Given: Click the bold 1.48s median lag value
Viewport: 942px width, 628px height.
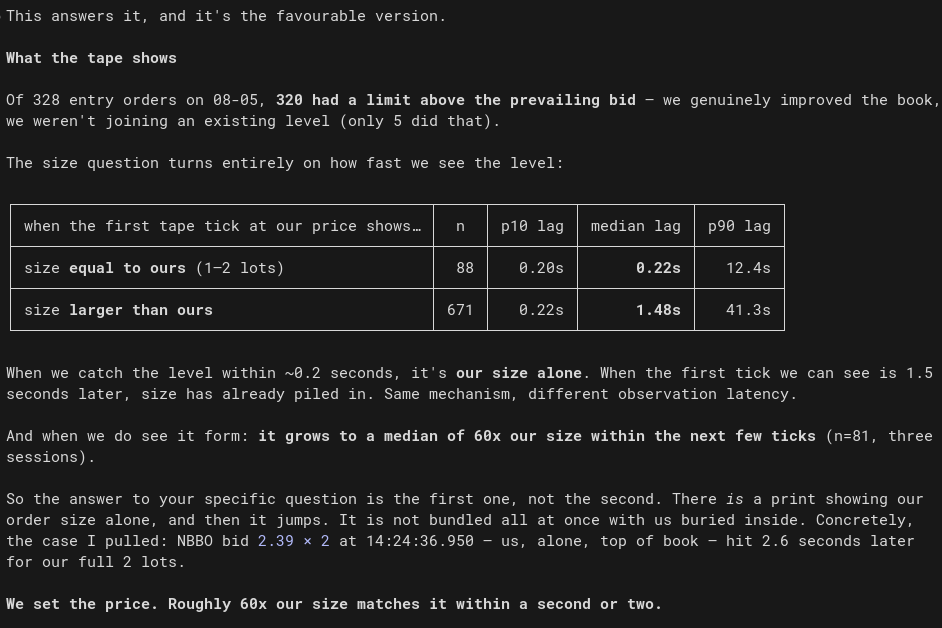Looking at the screenshot, I should [658, 310].
